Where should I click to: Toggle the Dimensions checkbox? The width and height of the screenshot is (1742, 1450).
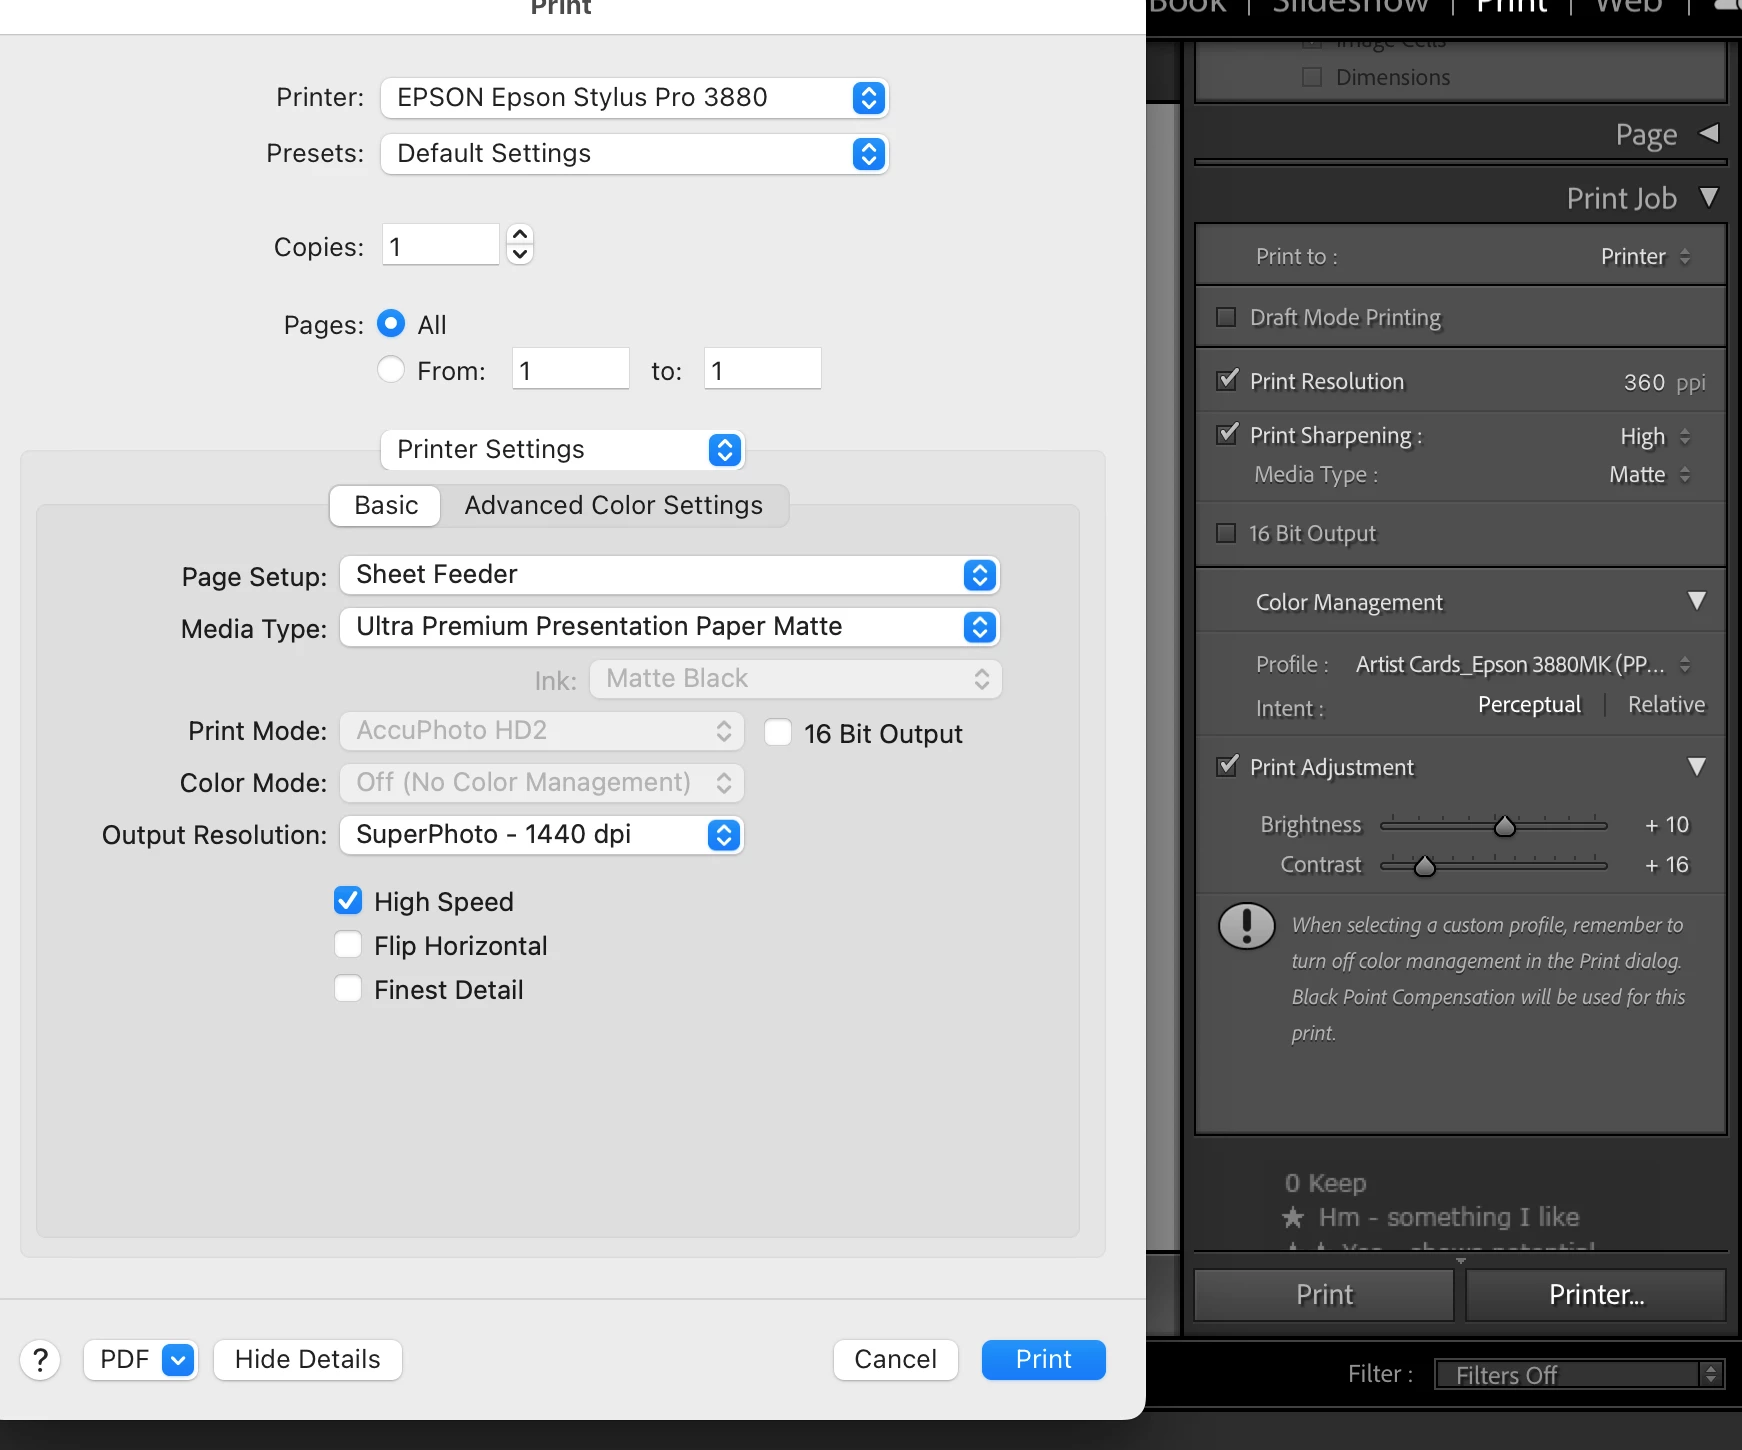click(x=1312, y=77)
